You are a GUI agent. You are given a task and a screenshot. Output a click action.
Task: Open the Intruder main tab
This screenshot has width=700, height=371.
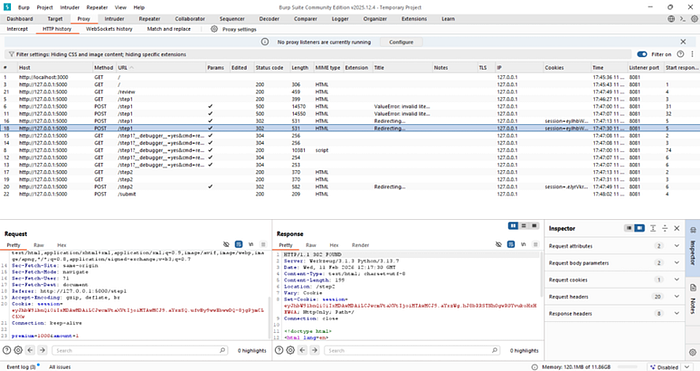click(114, 19)
